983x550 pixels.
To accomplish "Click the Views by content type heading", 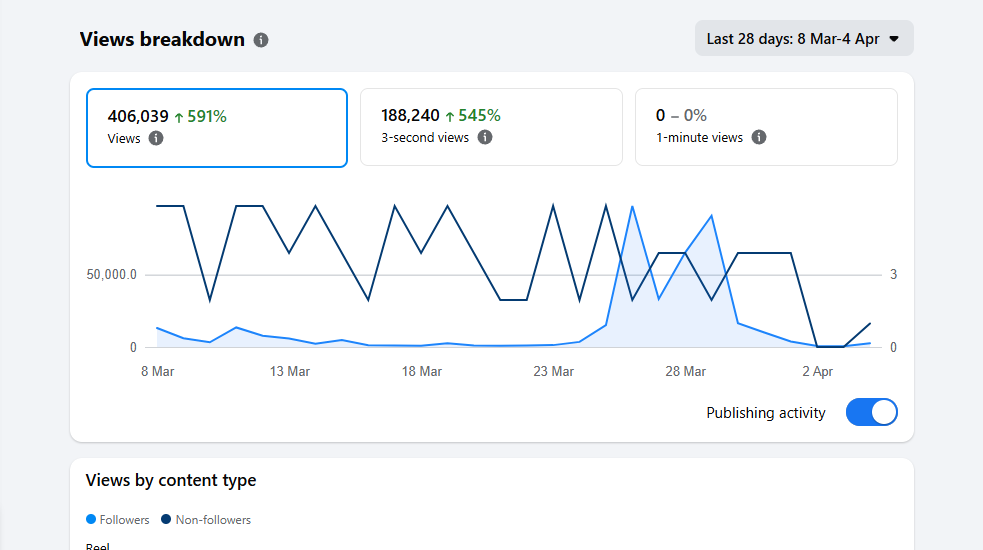I will click(x=171, y=480).
